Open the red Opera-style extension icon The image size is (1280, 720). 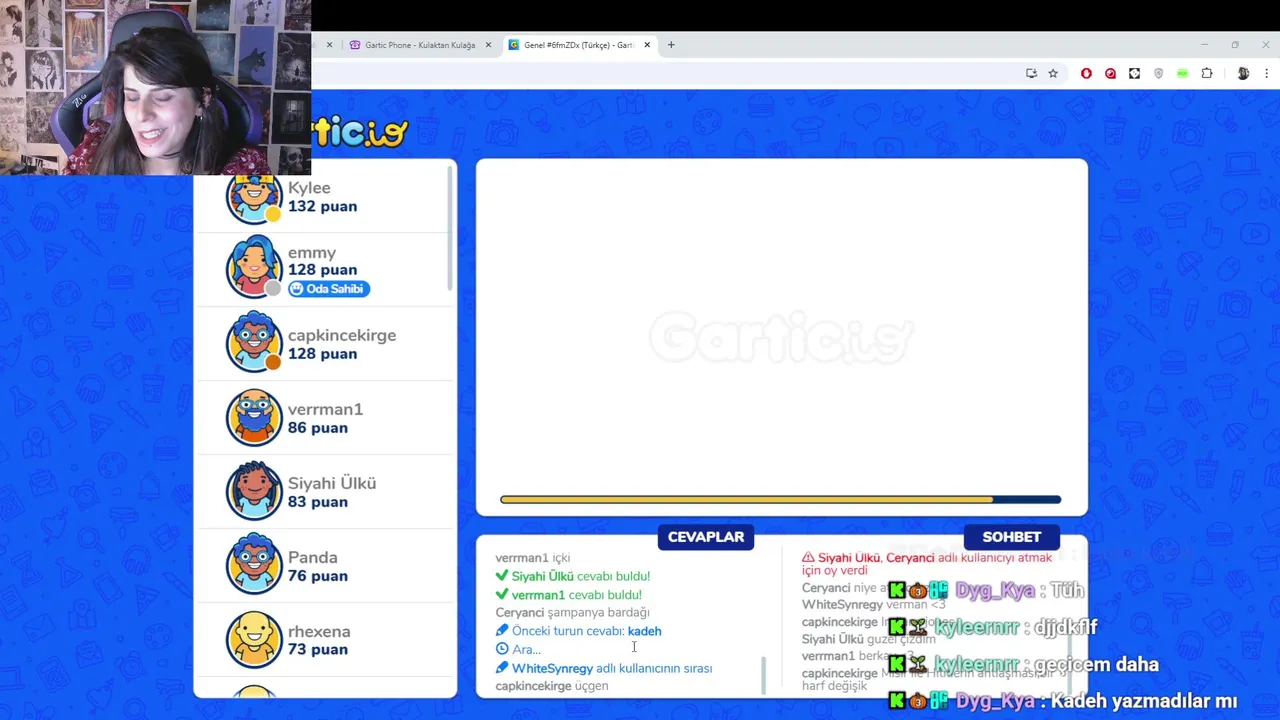click(x=1086, y=73)
